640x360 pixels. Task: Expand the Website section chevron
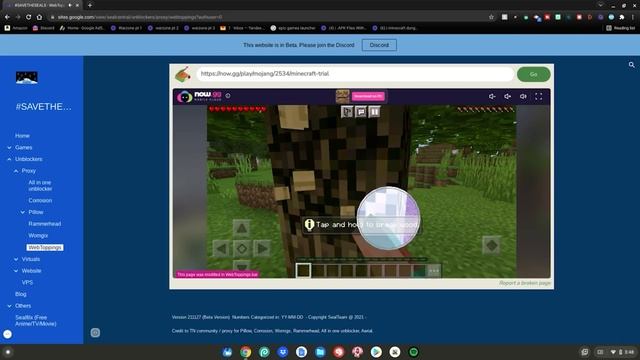click(x=16, y=271)
